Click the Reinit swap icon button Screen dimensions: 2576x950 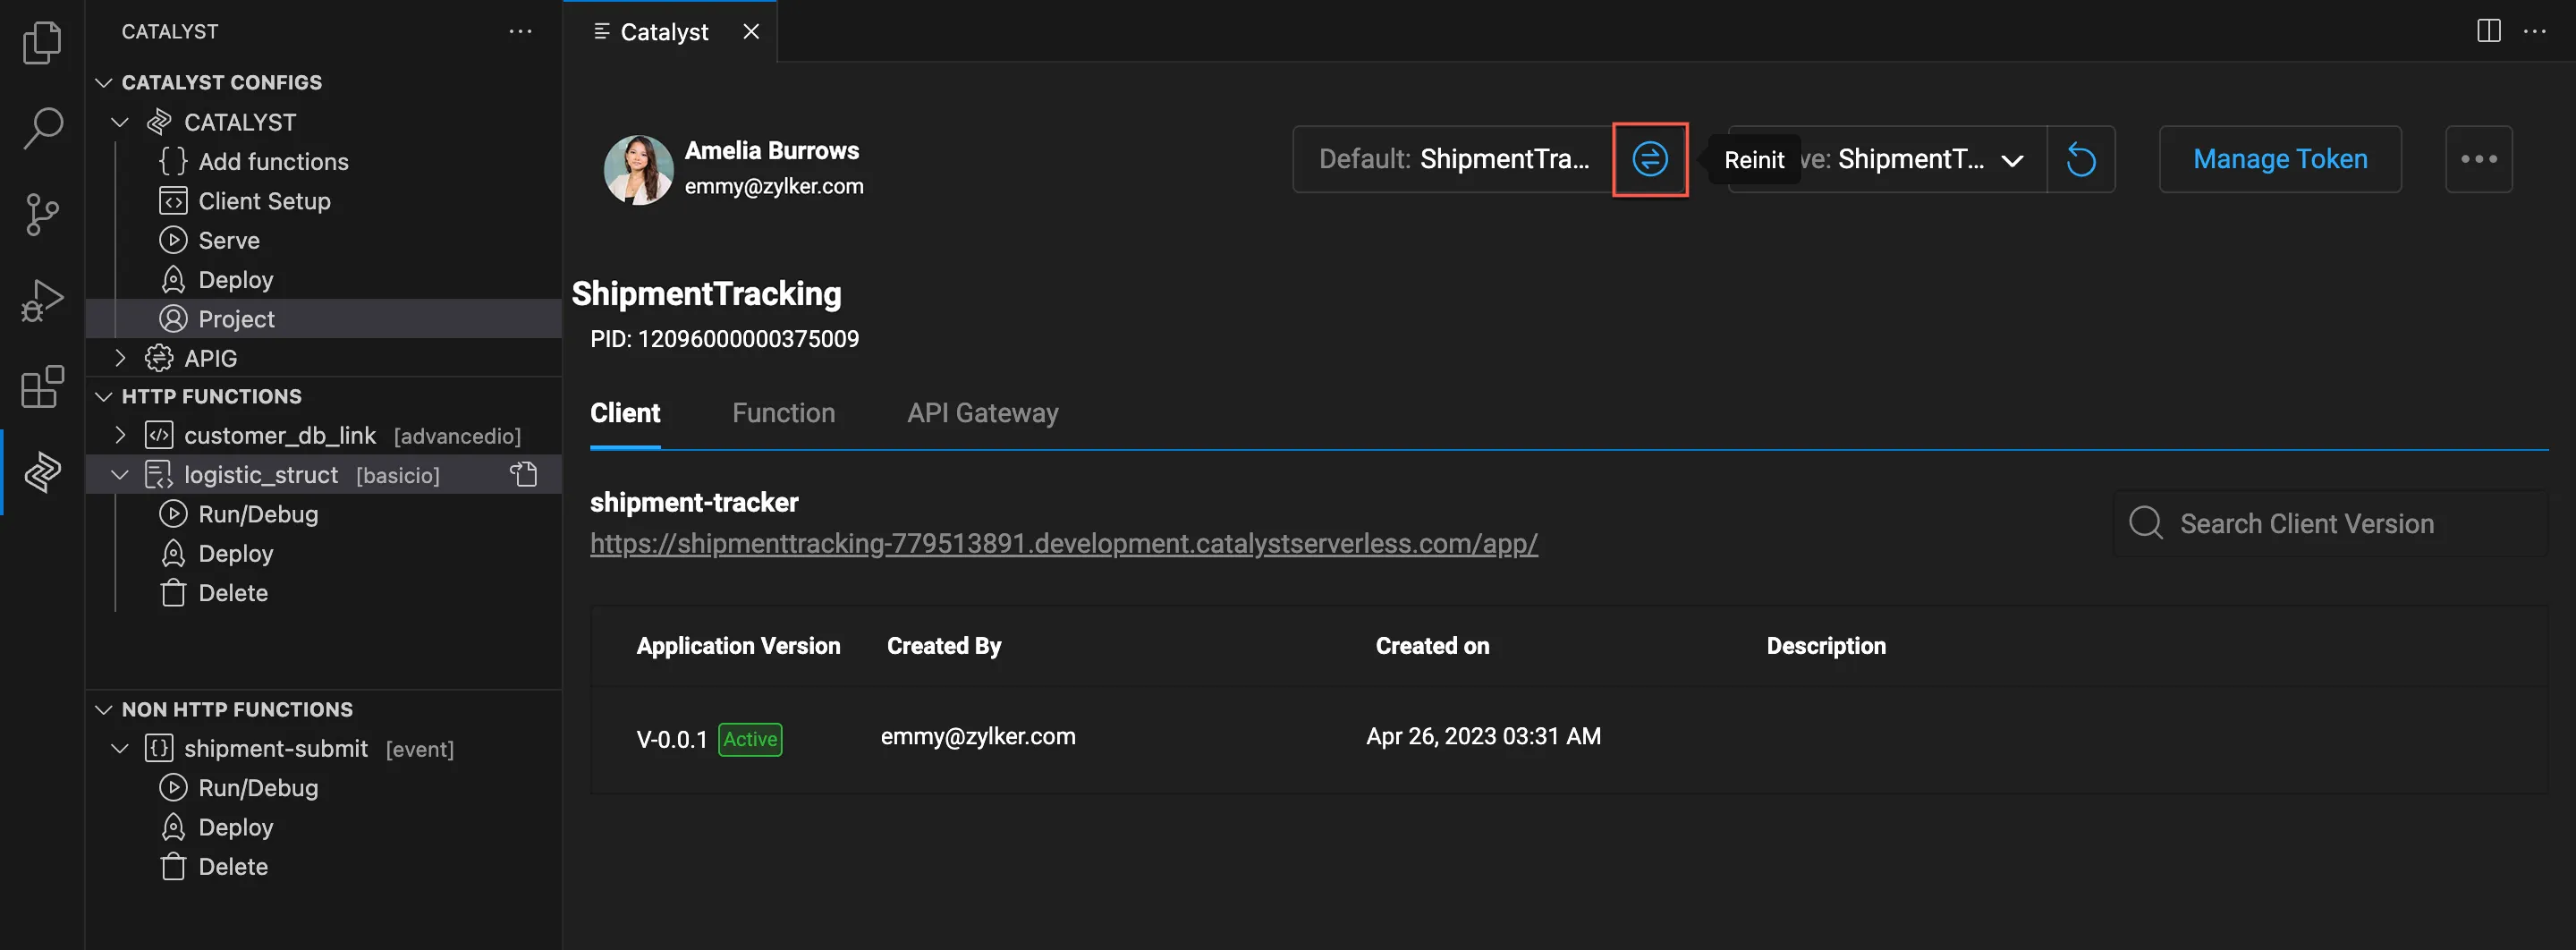click(1650, 159)
